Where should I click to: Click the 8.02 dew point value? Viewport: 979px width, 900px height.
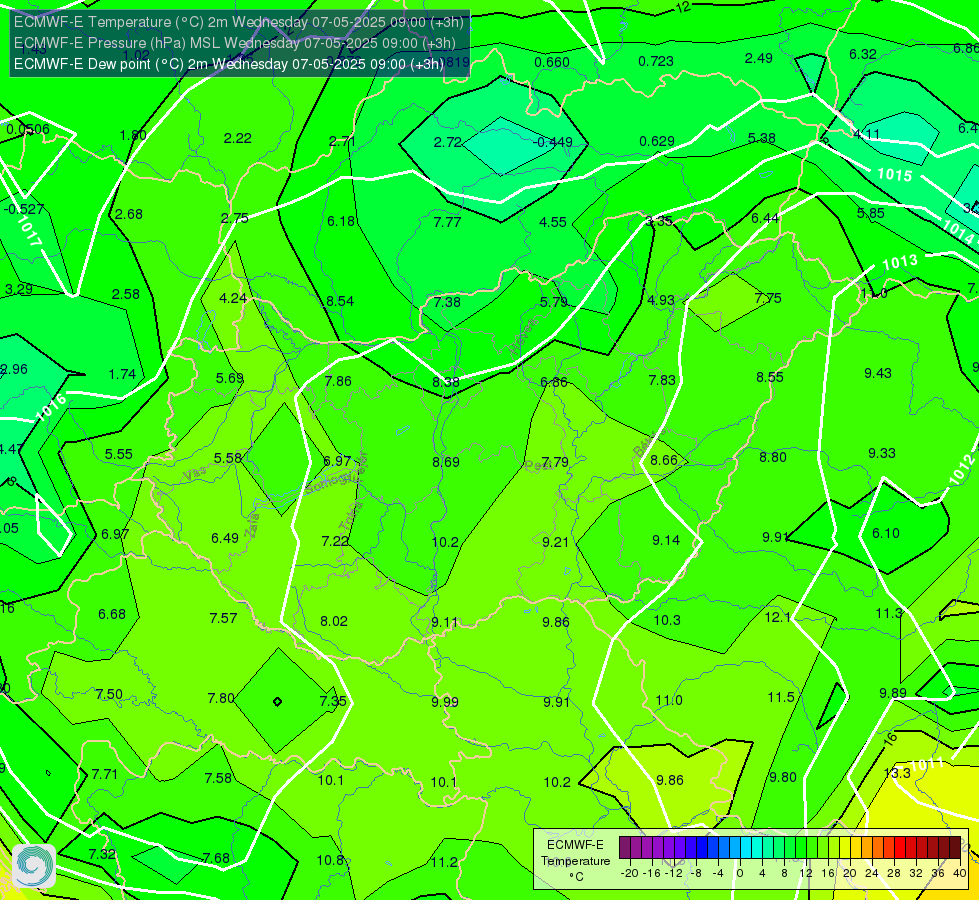click(x=333, y=621)
